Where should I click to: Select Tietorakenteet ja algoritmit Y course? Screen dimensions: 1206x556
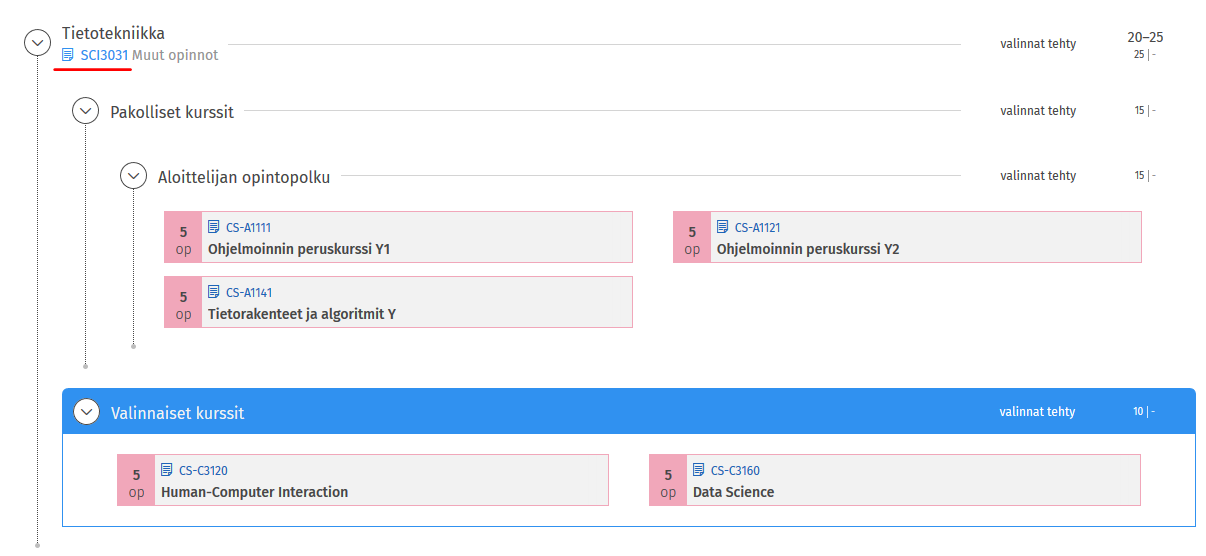tap(301, 314)
